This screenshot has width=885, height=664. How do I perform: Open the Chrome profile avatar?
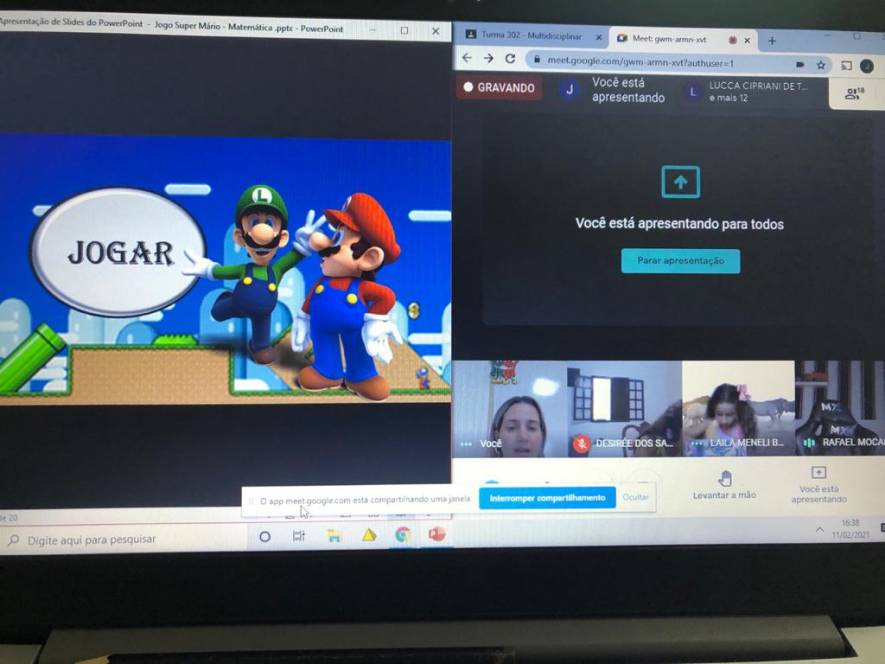(x=866, y=66)
